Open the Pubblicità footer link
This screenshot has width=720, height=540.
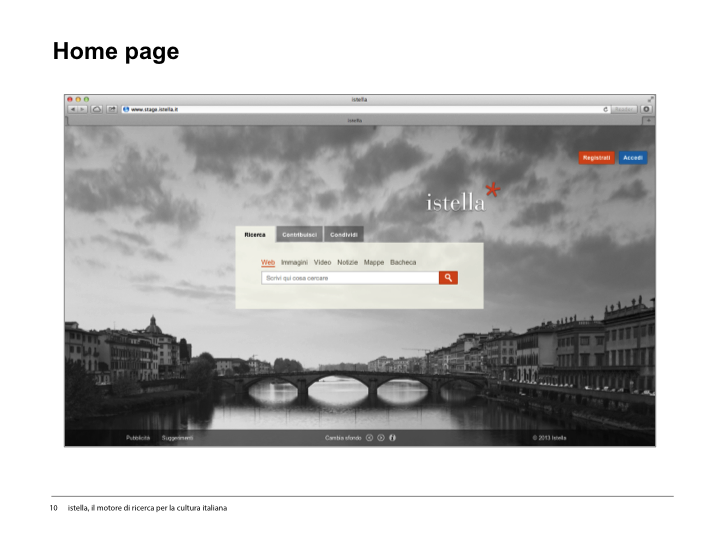138,438
